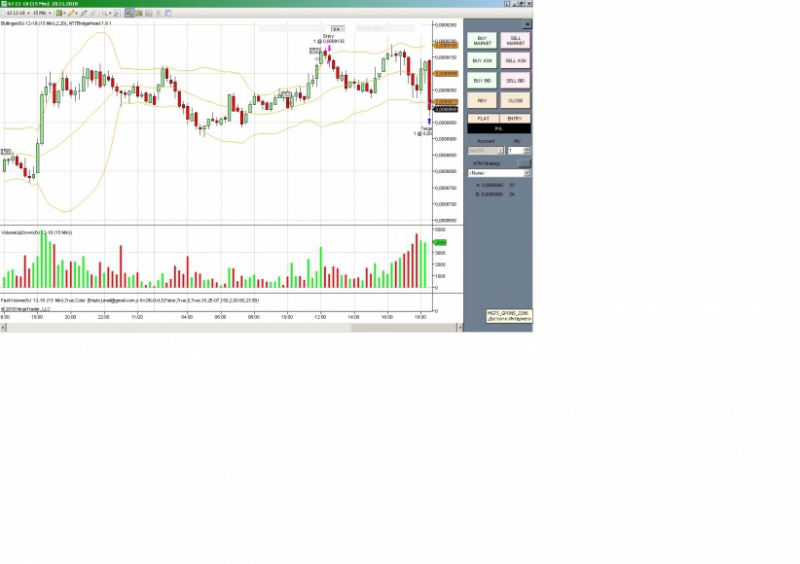Click the CLOSE position button
The width and height of the screenshot is (800, 564).
point(515,101)
